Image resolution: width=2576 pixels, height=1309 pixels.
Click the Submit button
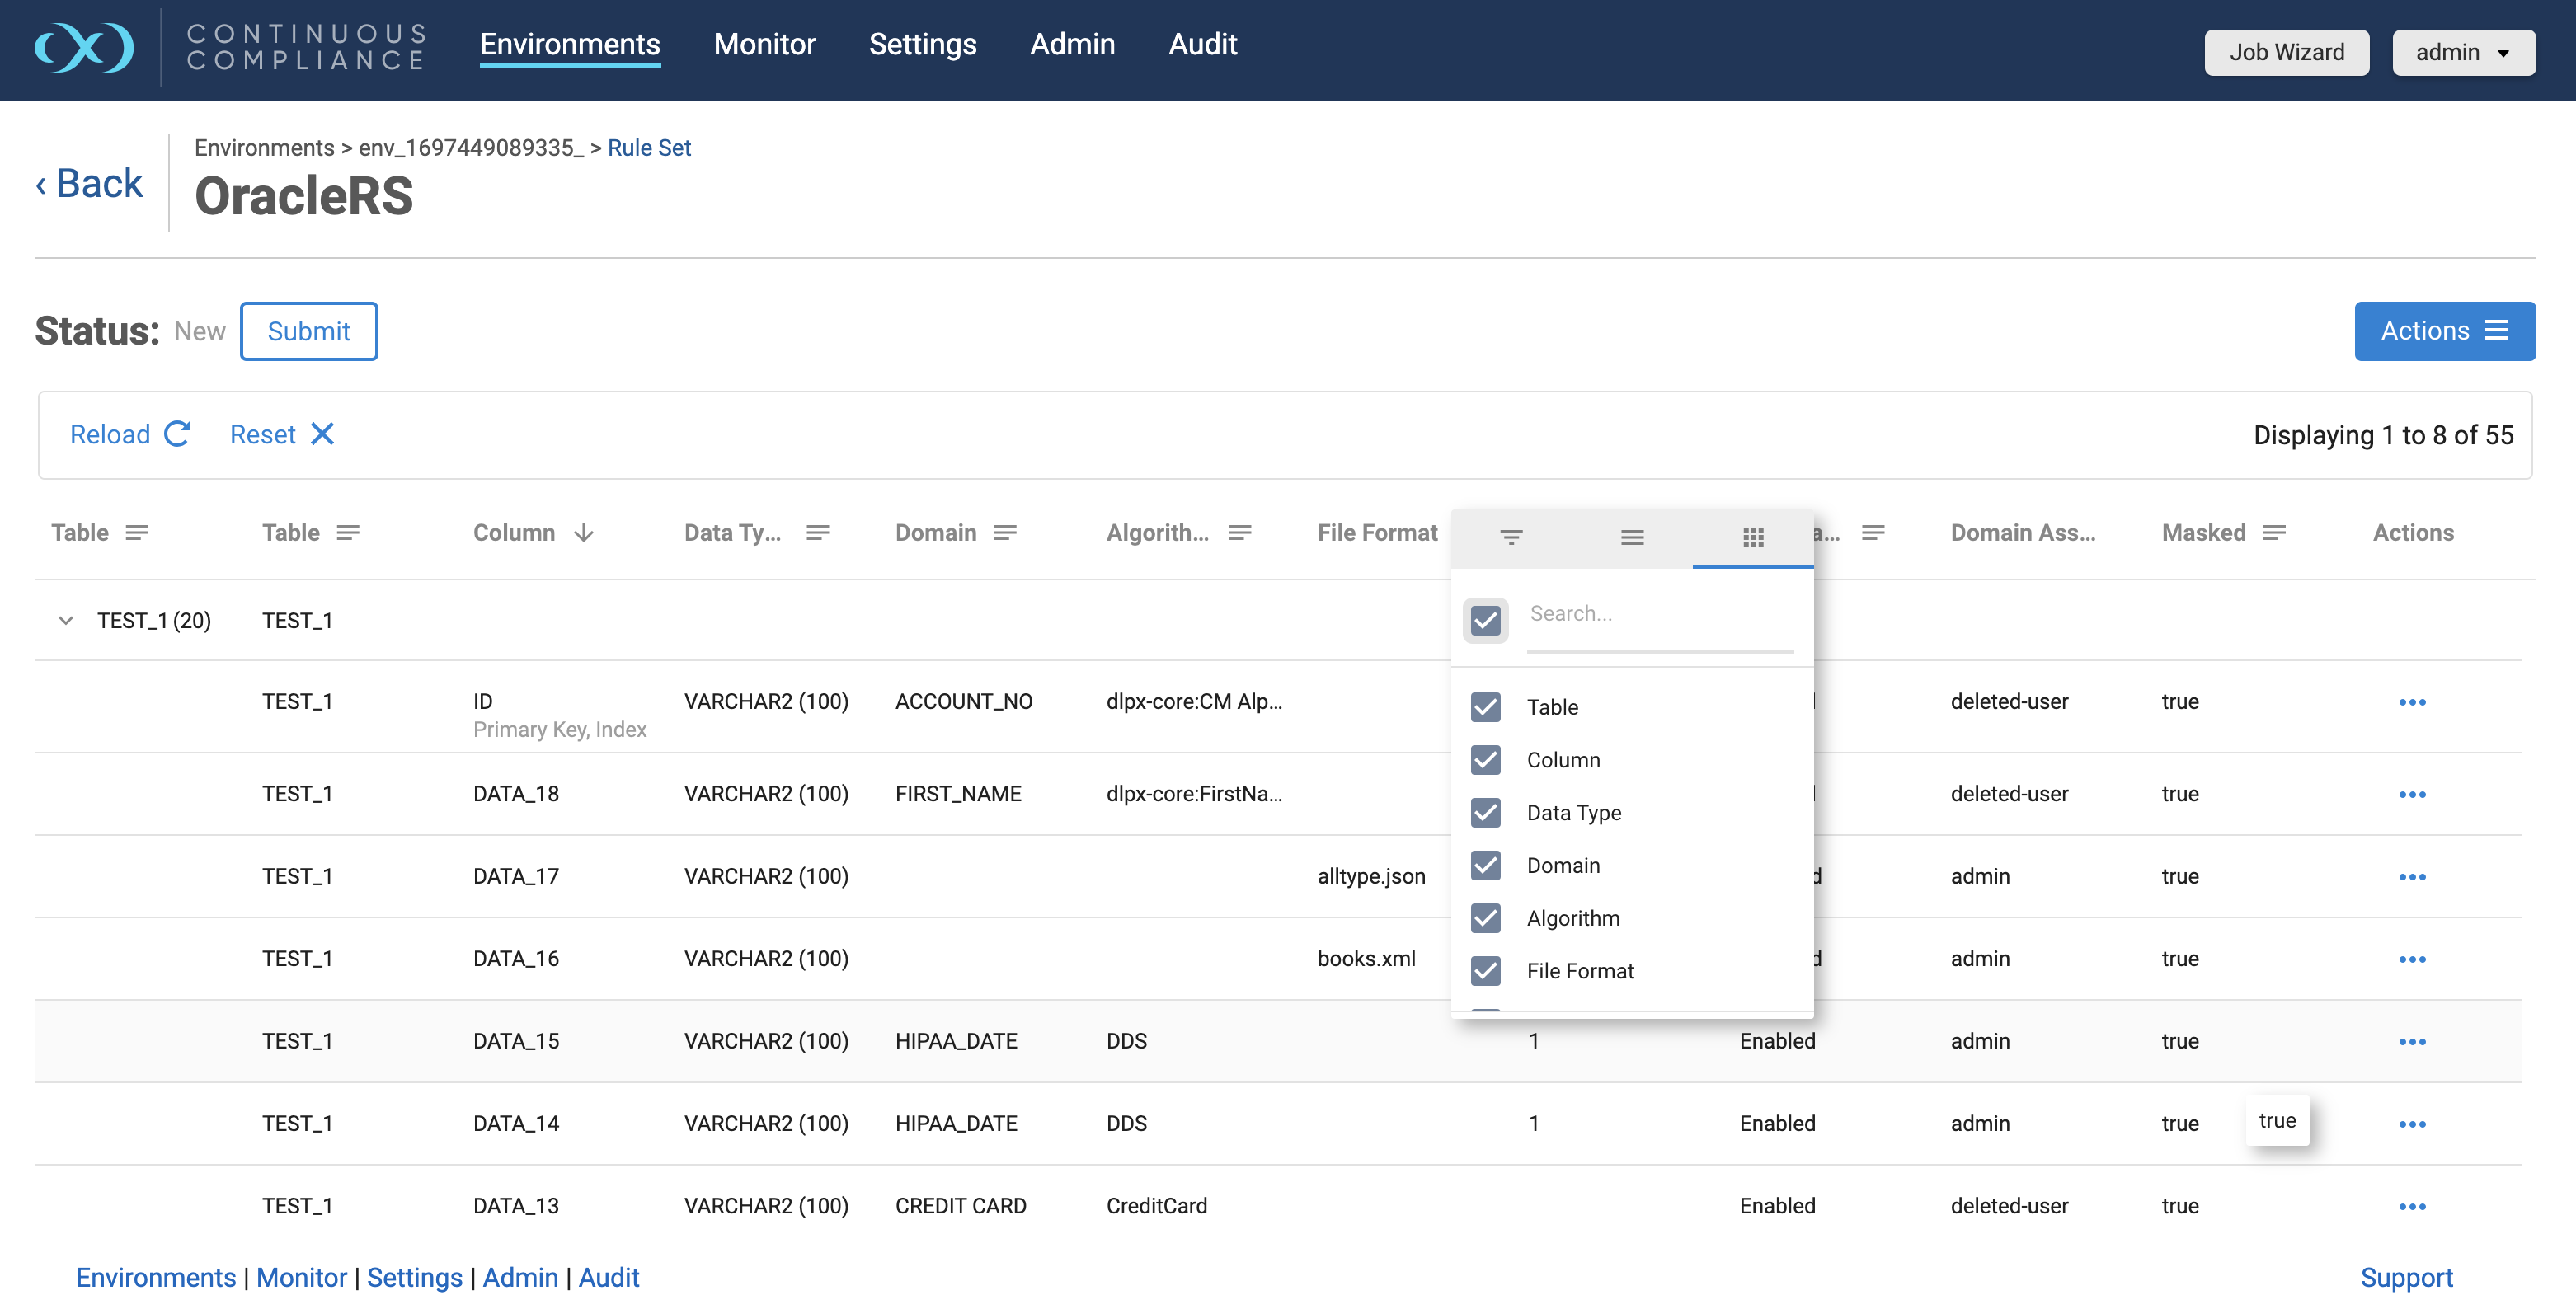tap(308, 331)
